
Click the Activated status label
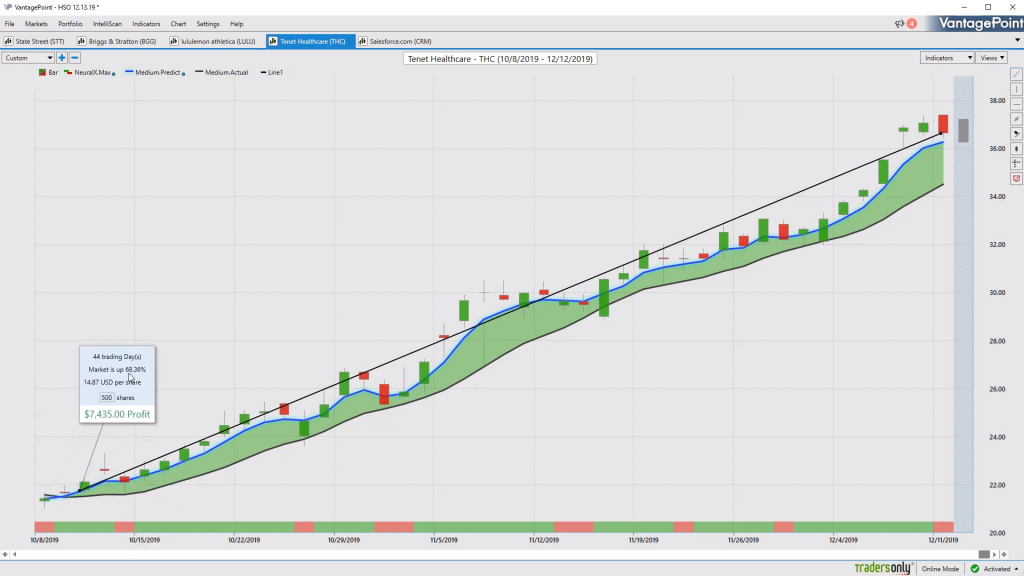coord(997,569)
